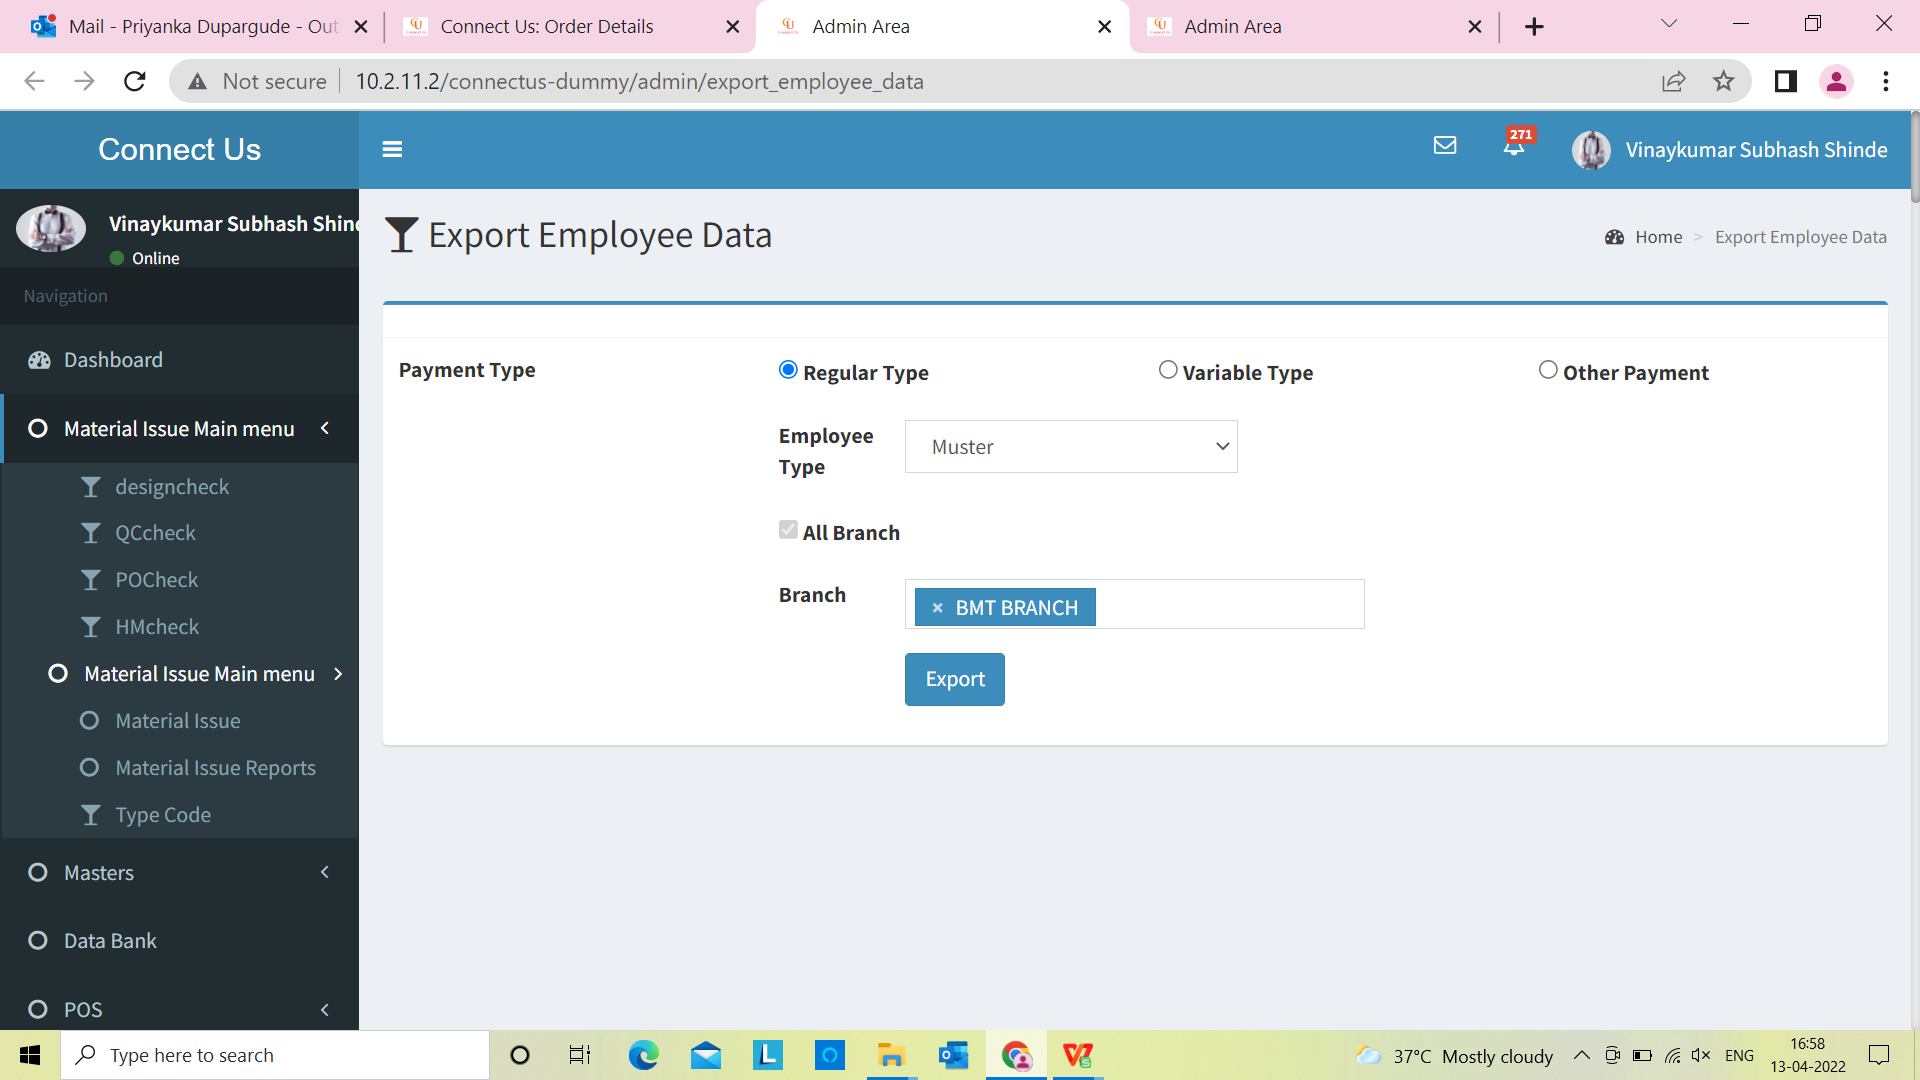This screenshot has height=1080, width=1920.
Task: Click the Type Code filter icon
Action: 91,816
